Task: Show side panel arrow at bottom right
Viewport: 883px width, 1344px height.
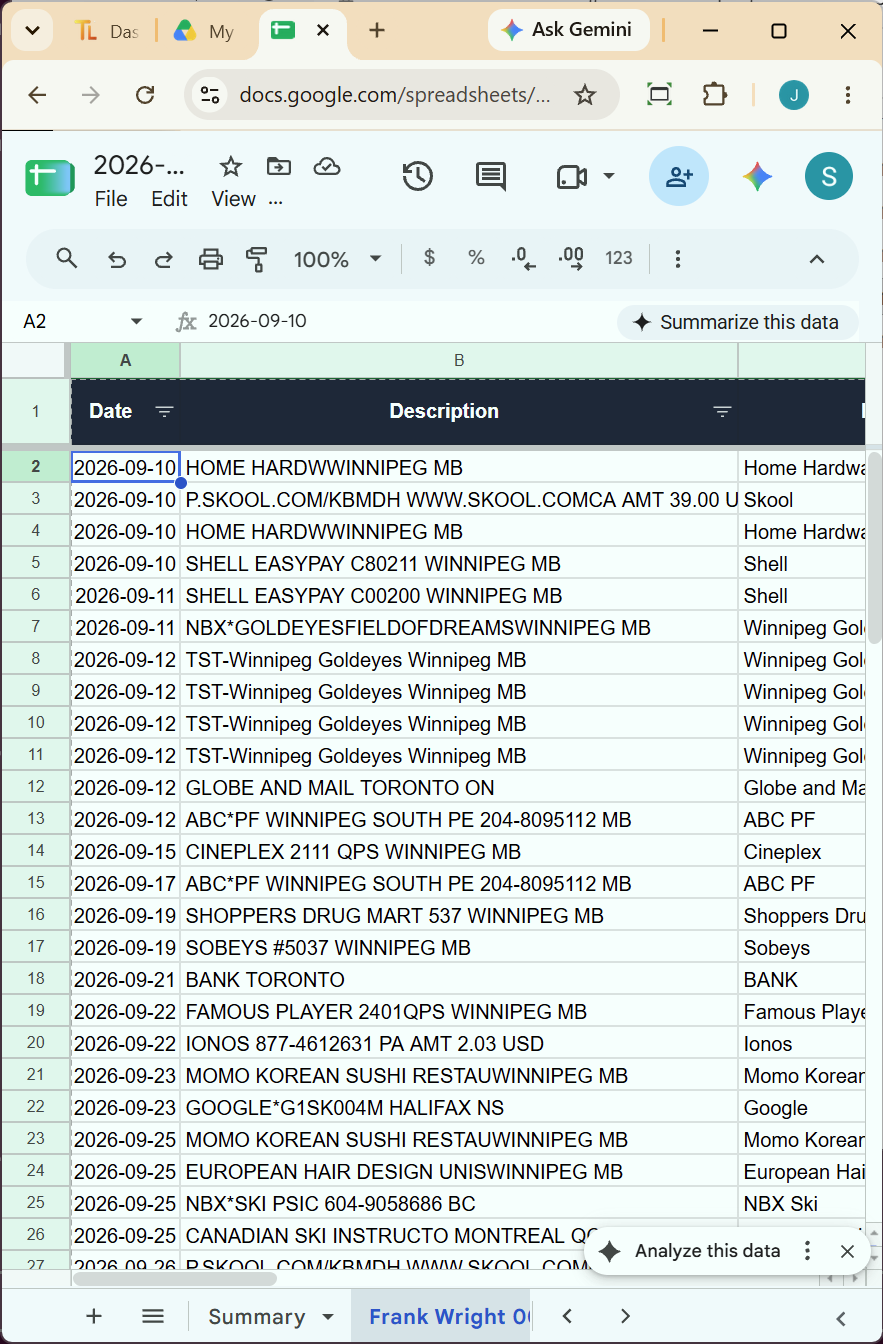Action: point(841,1317)
